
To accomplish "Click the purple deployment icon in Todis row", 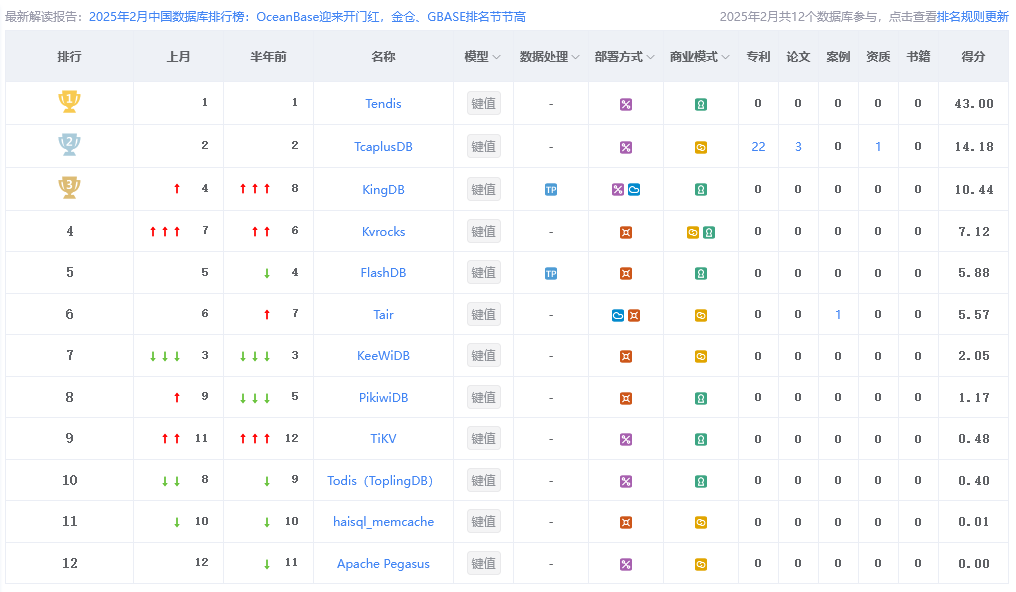I will [x=626, y=482].
